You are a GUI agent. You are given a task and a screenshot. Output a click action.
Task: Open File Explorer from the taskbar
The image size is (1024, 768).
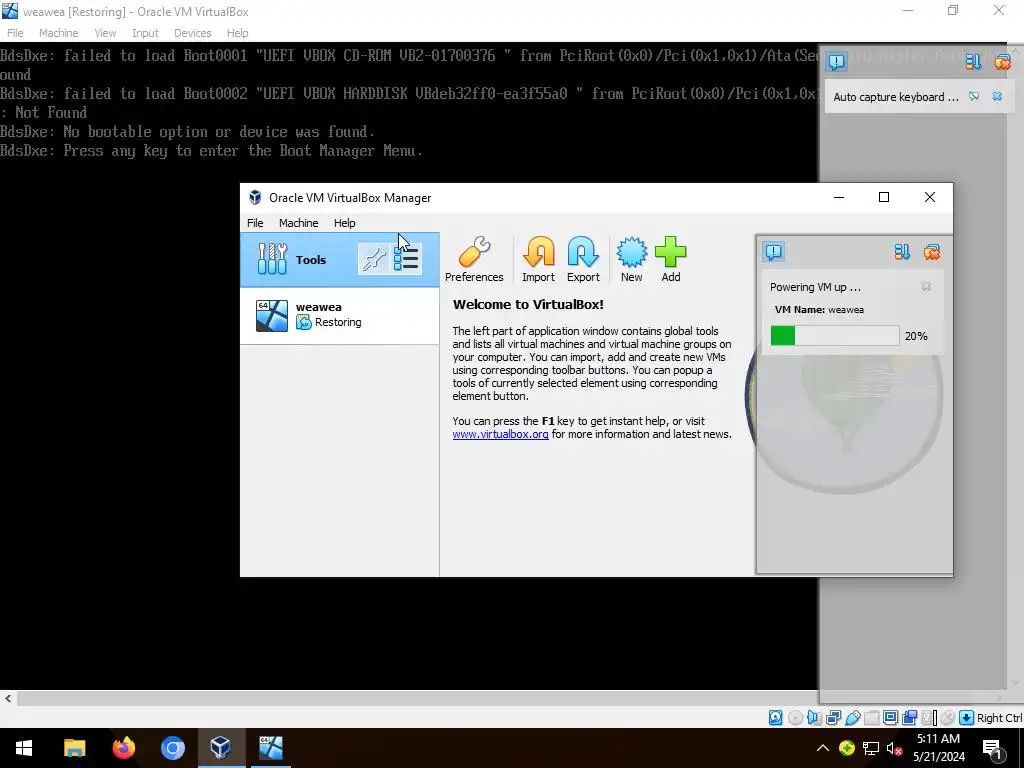(x=74, y=748)
